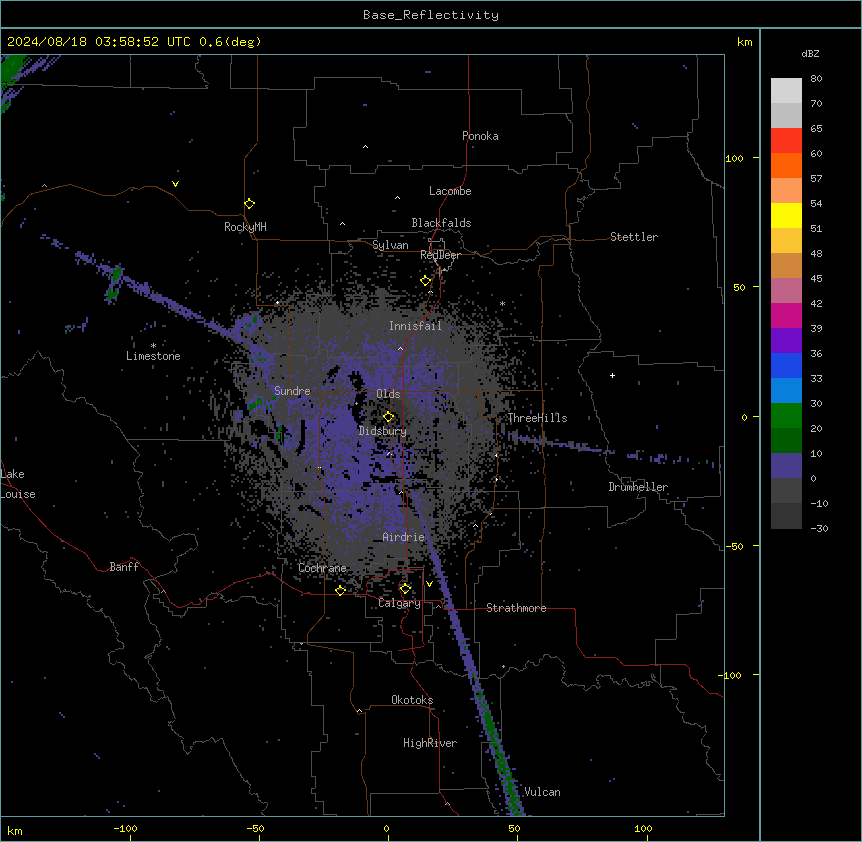Click the yellow station marker under Cochrane

click(340, 590)
